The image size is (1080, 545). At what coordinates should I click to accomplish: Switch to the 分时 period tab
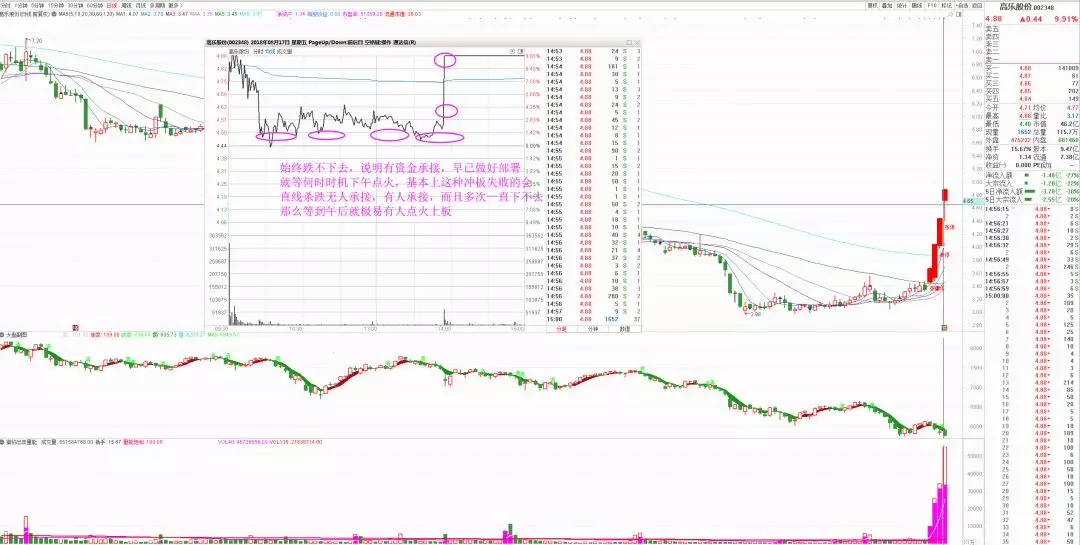pyautogui.click(x=6, y=6)
